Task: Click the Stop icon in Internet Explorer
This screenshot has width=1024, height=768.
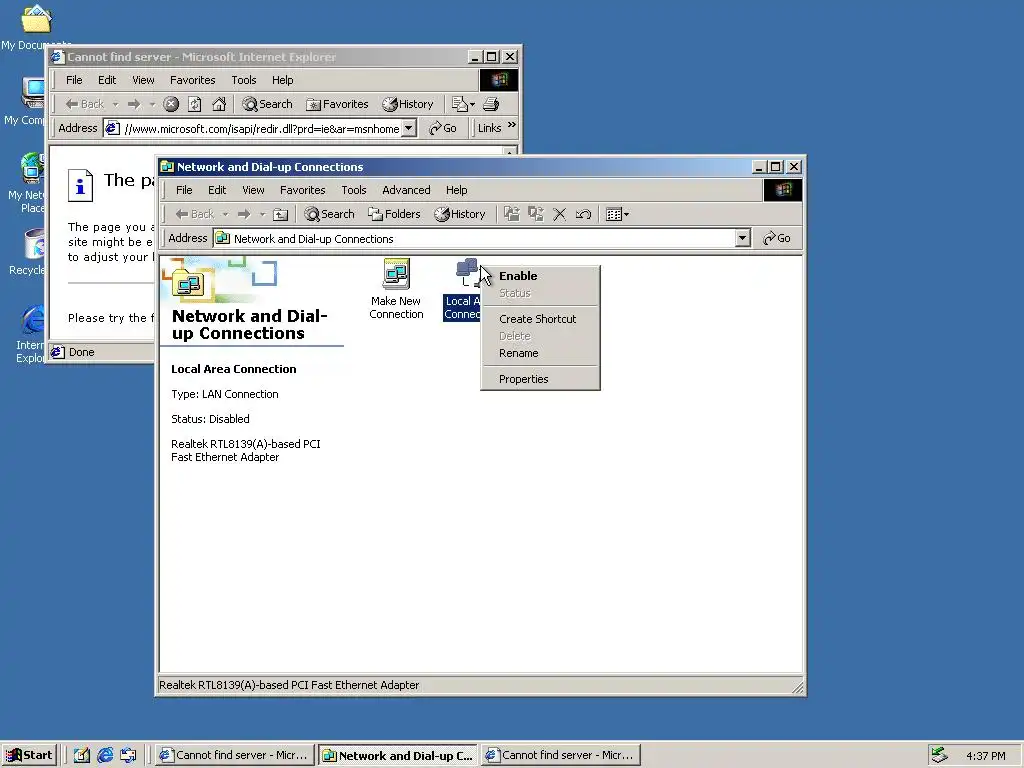Action: point(171,104)
